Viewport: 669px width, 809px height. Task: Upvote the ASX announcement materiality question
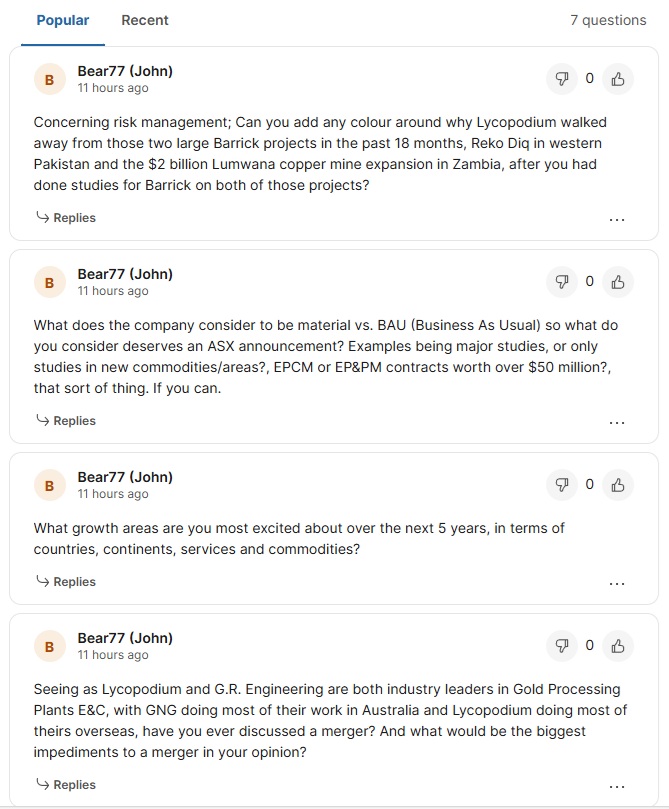[x=618, y=282]
